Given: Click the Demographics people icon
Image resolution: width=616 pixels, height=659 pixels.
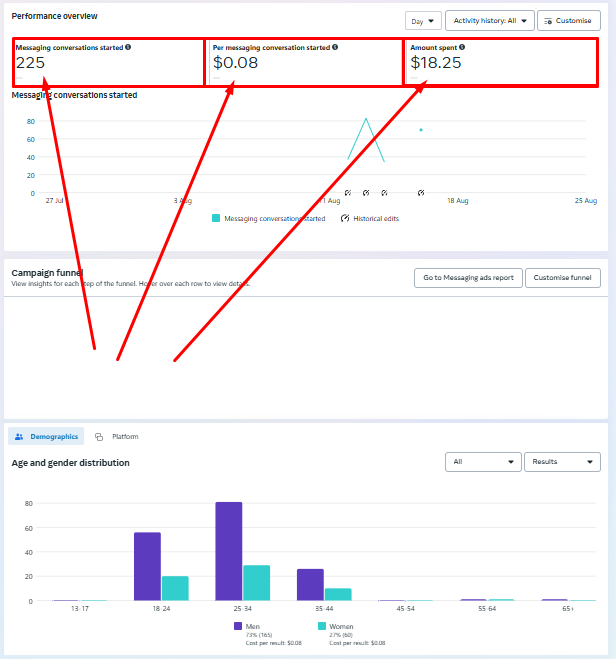Looking at the screenshot, I should (19, 437).
